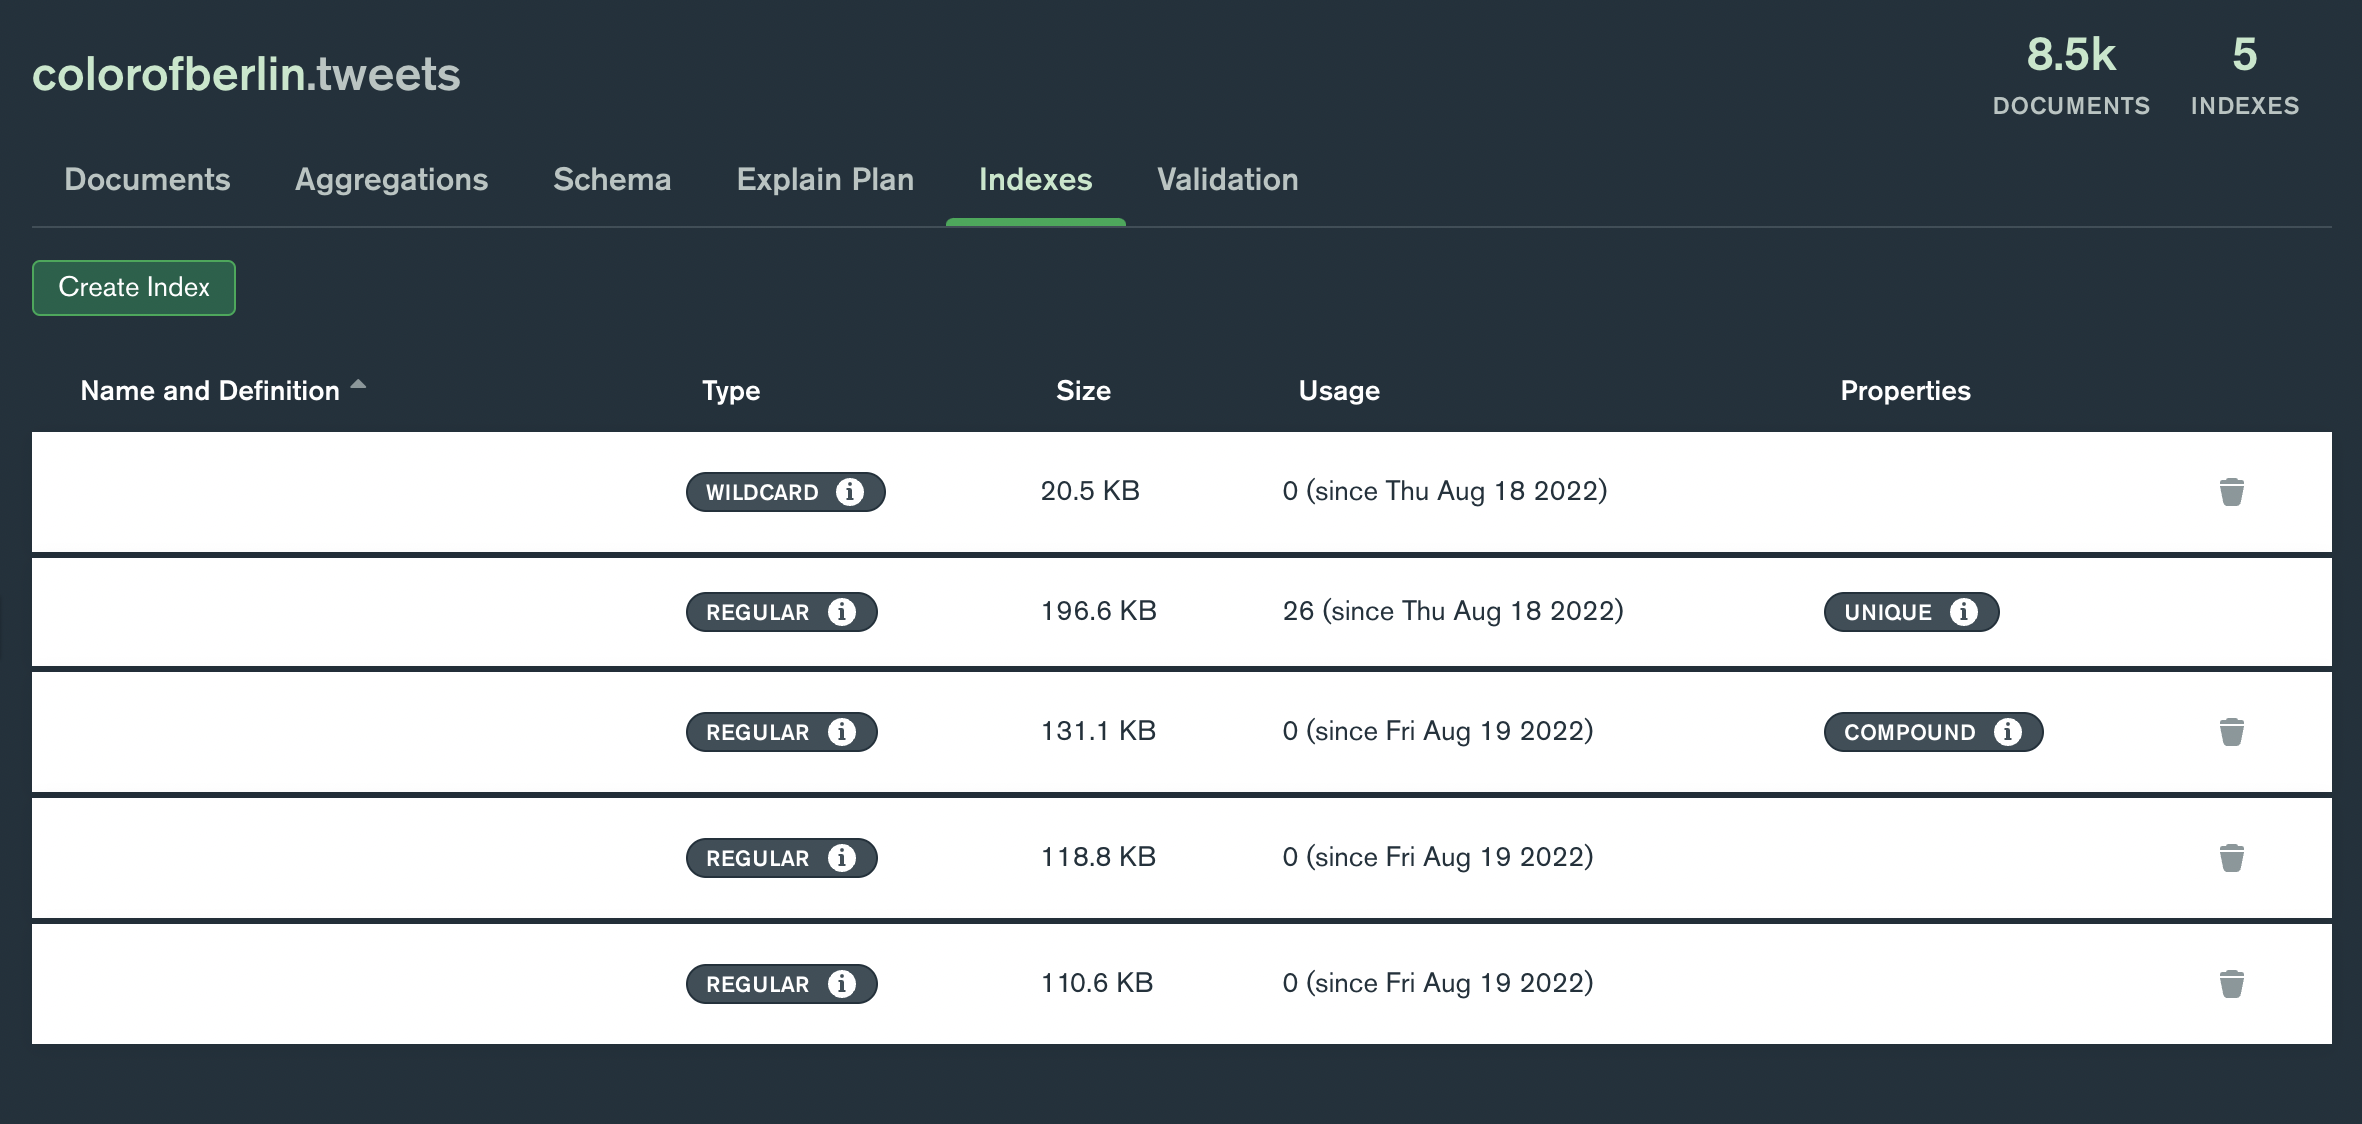This screenshot has height=1124, width=2362.
Task: Open info icon on WILDCARD badge
Action: 849,492
